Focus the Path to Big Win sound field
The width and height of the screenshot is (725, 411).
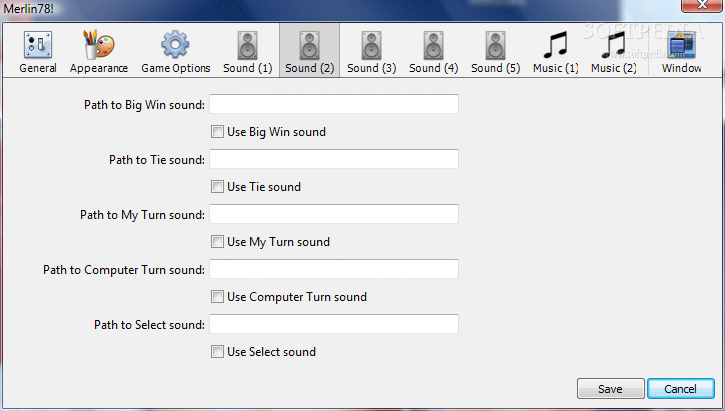[x=334, y=104]
